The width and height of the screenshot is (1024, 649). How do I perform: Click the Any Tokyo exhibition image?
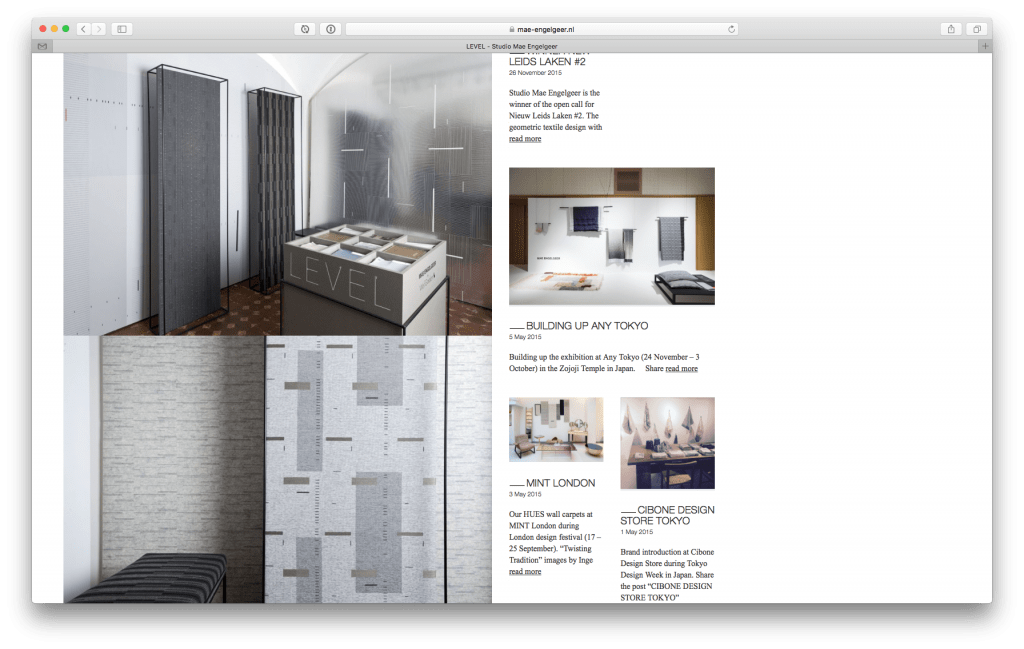tap(611, 236)
